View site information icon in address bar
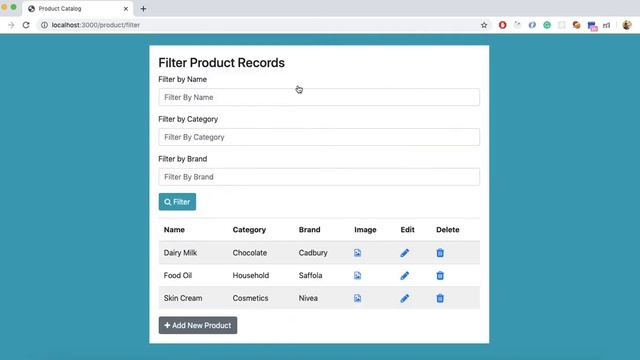640x360 pixels. point(44,25)
